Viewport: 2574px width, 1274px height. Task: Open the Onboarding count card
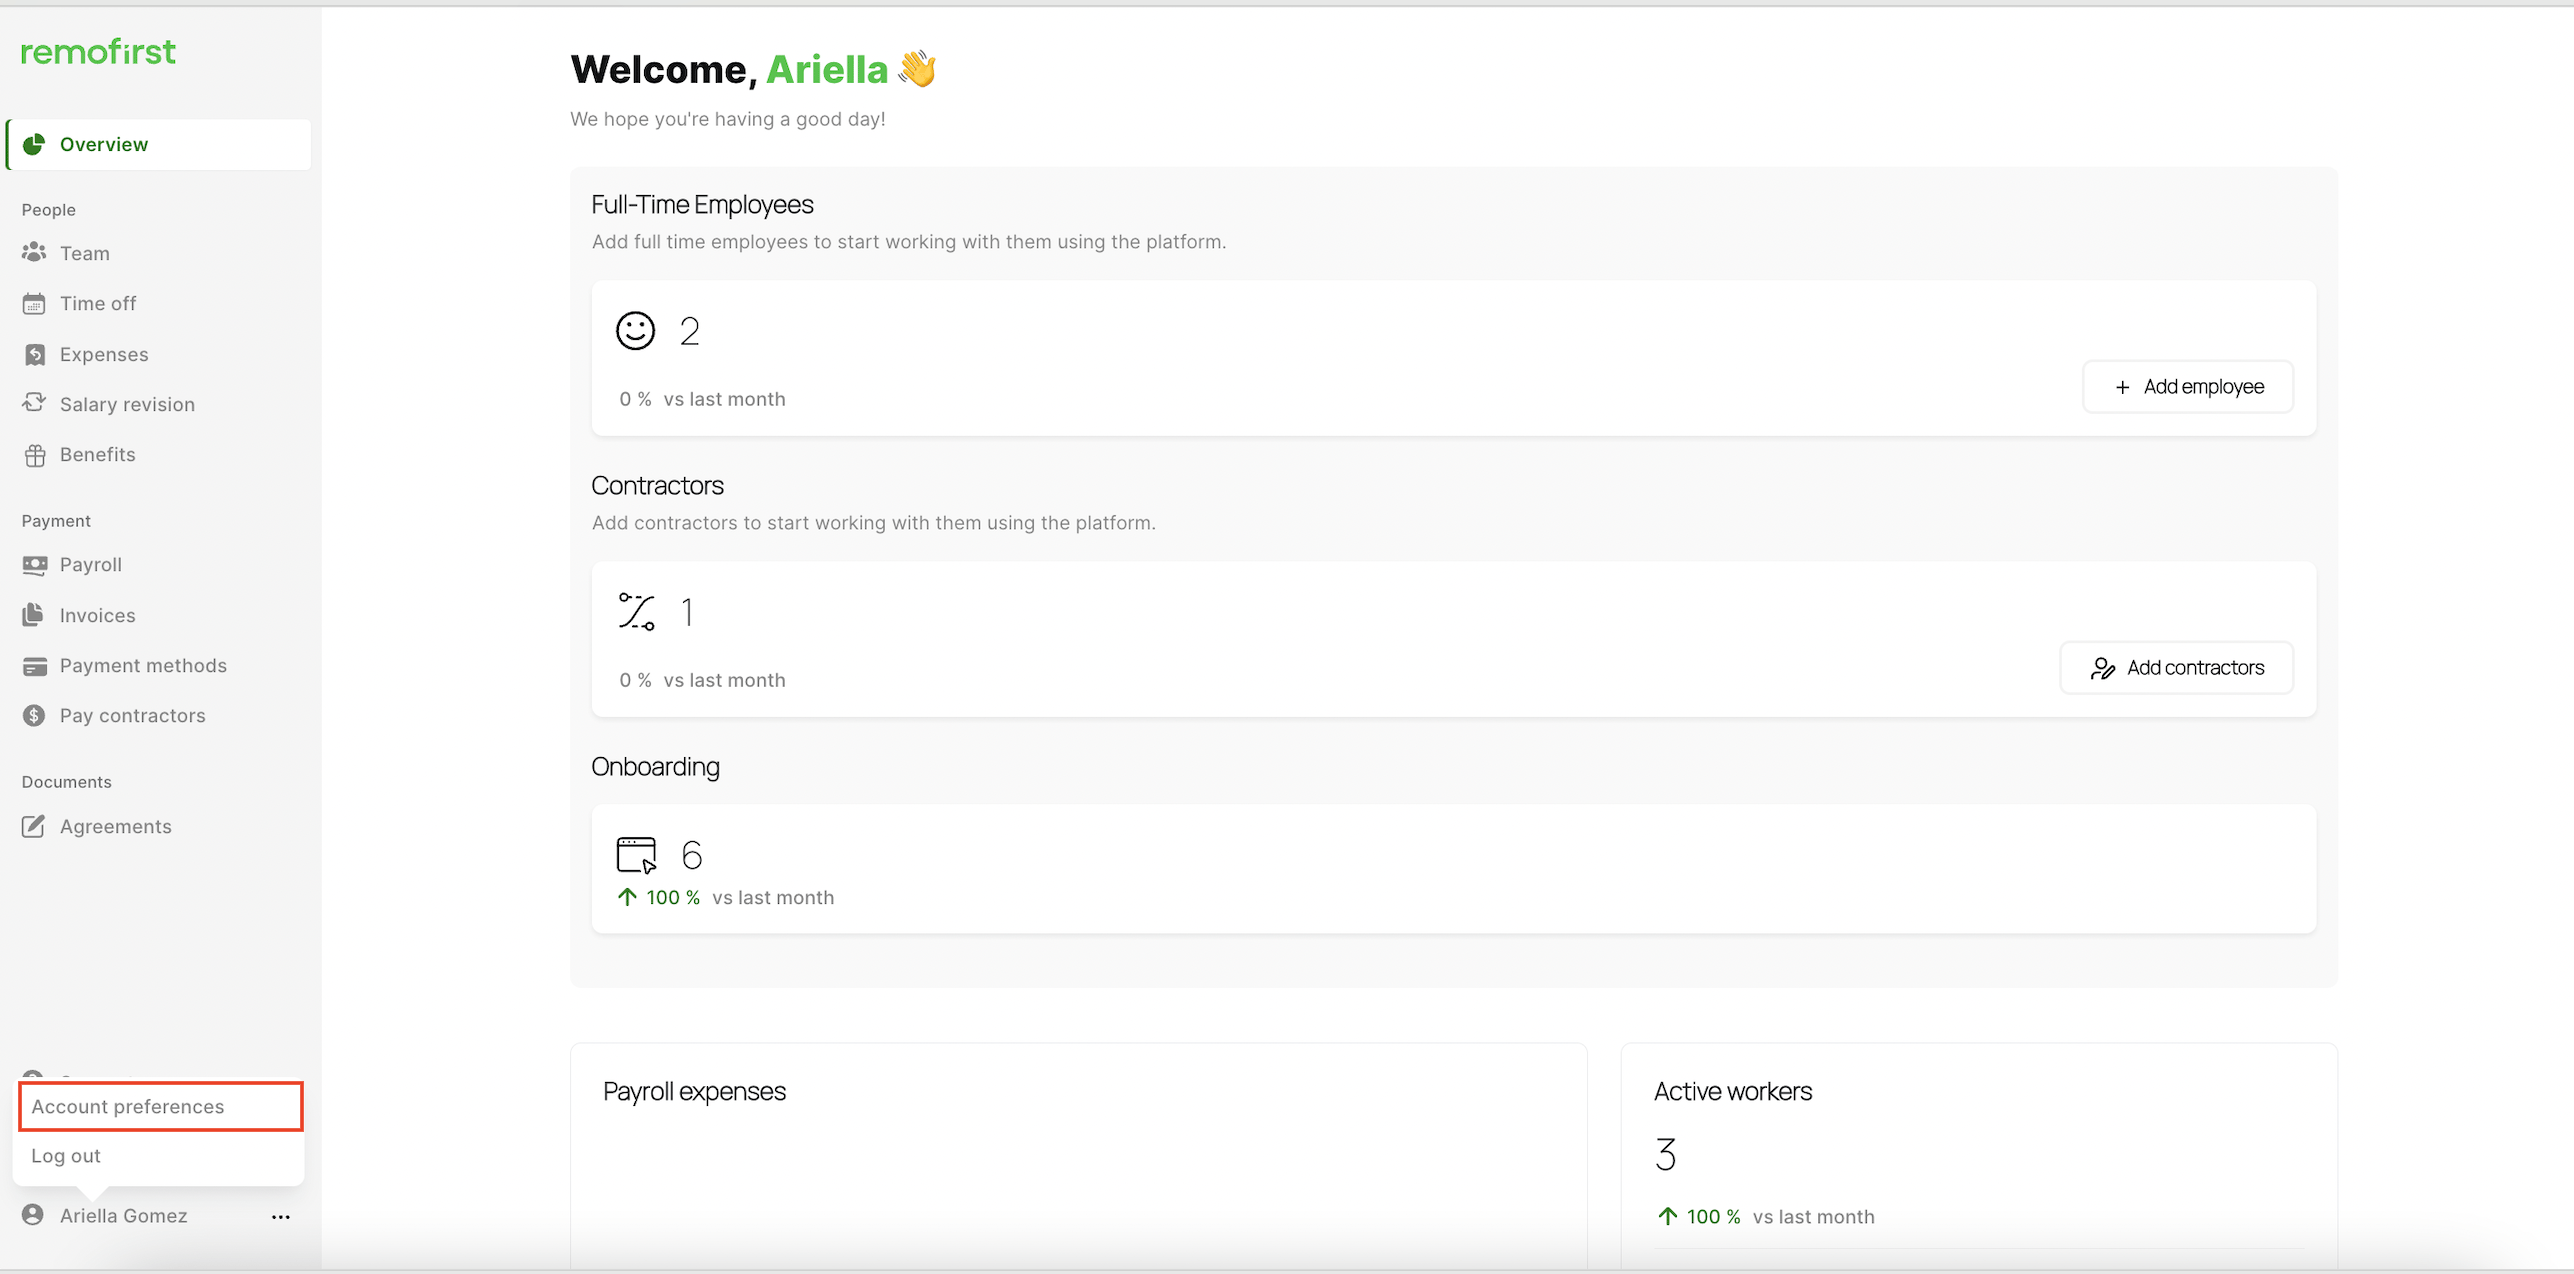(x=1453, y=868)
